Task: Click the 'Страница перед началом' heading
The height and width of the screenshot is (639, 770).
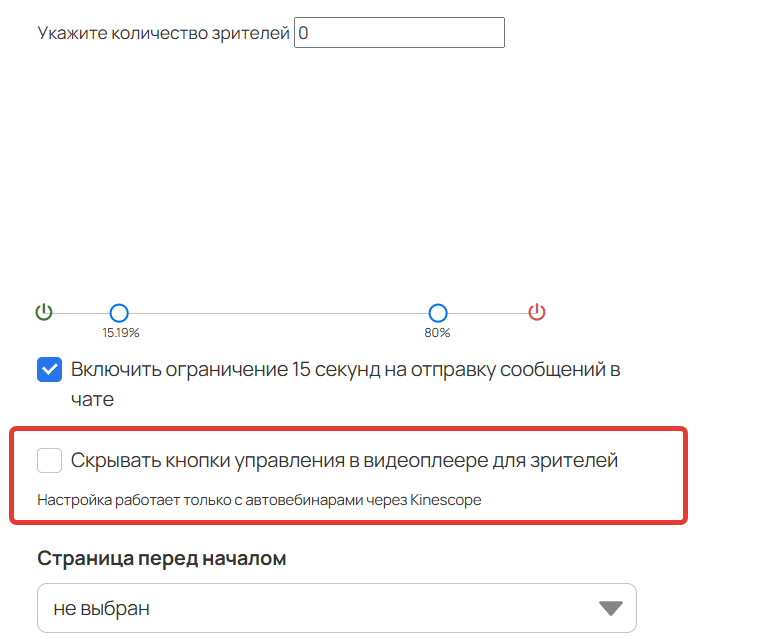Action: [x=162, y=558]
